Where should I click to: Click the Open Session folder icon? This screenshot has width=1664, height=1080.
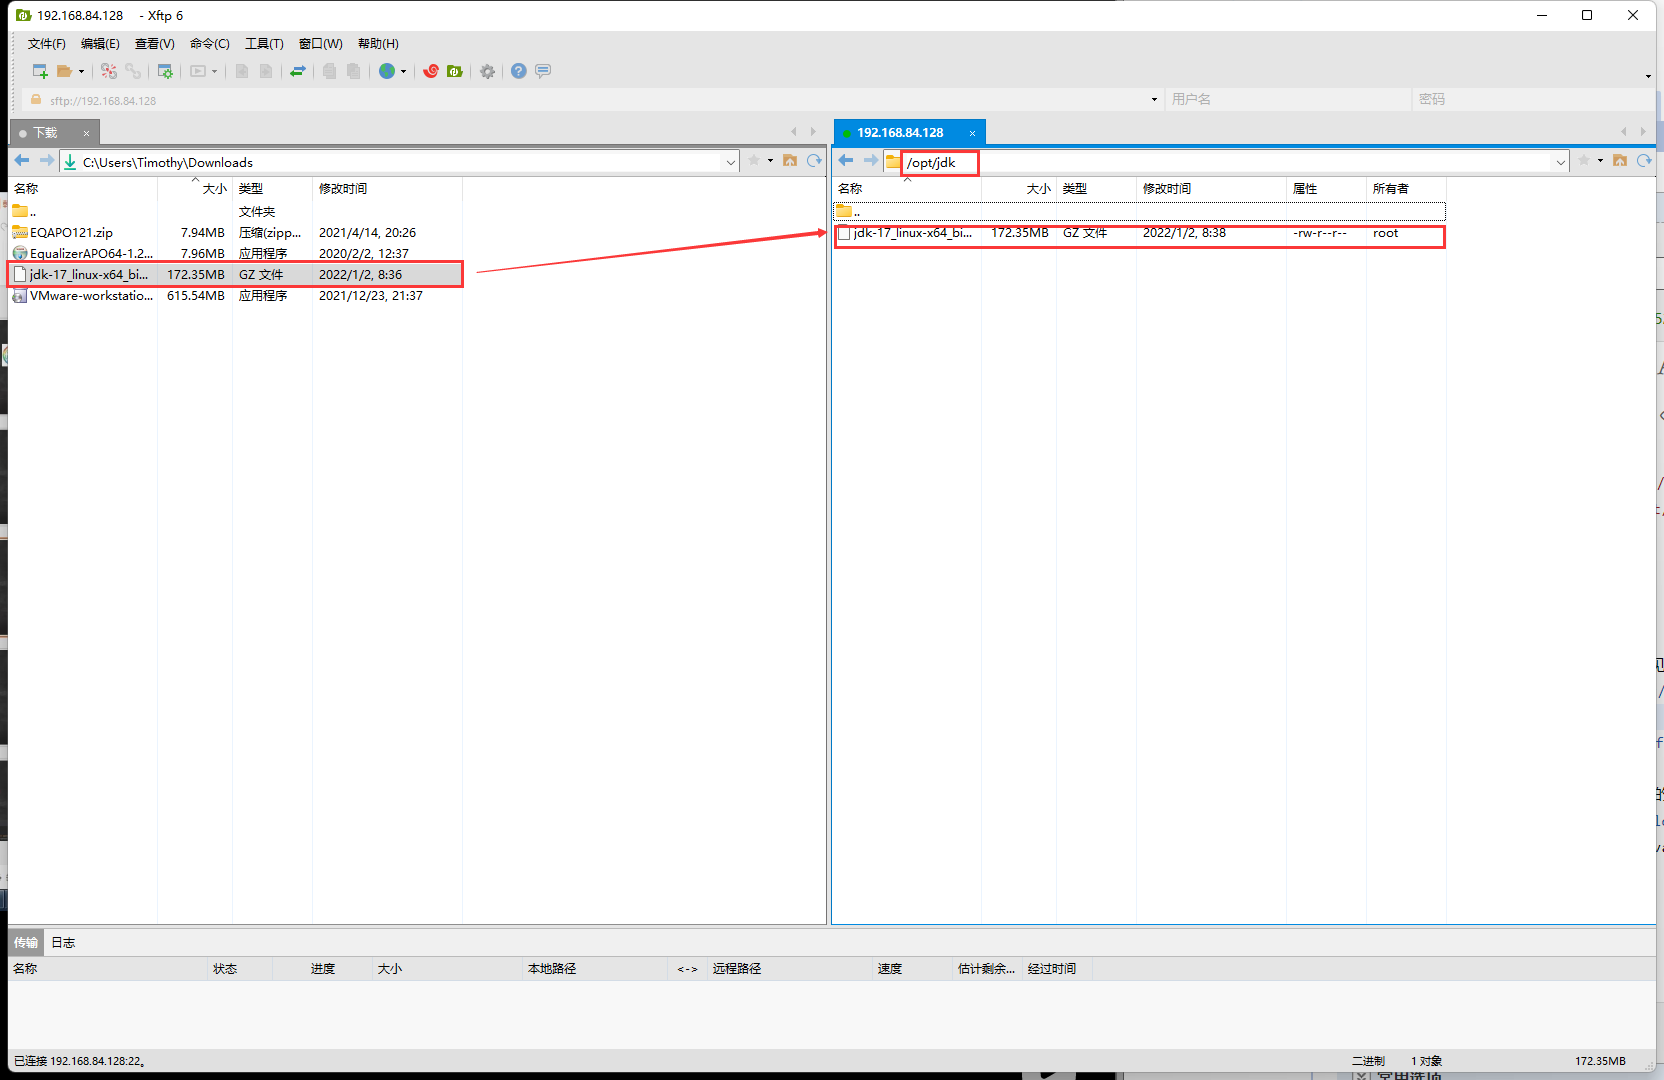[64, 71]
